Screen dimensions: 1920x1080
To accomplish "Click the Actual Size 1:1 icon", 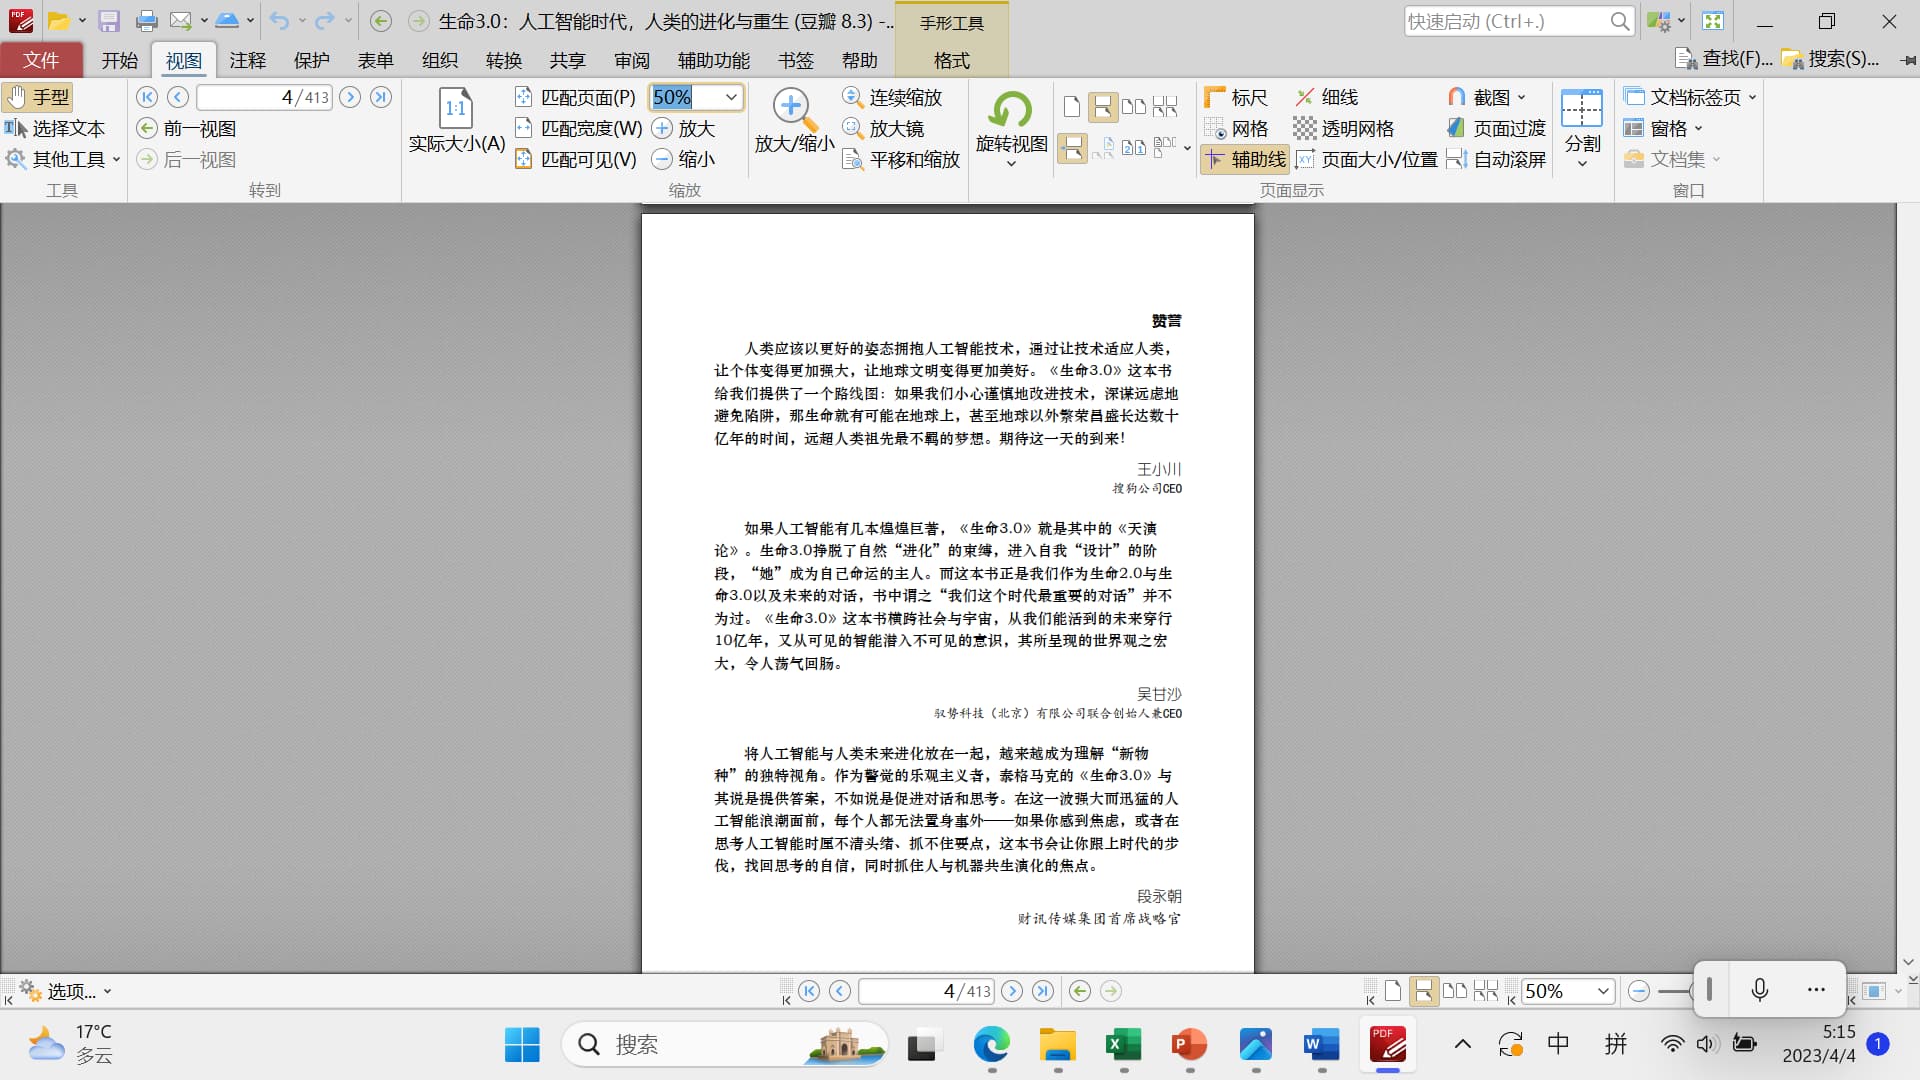I will (456, 108).
